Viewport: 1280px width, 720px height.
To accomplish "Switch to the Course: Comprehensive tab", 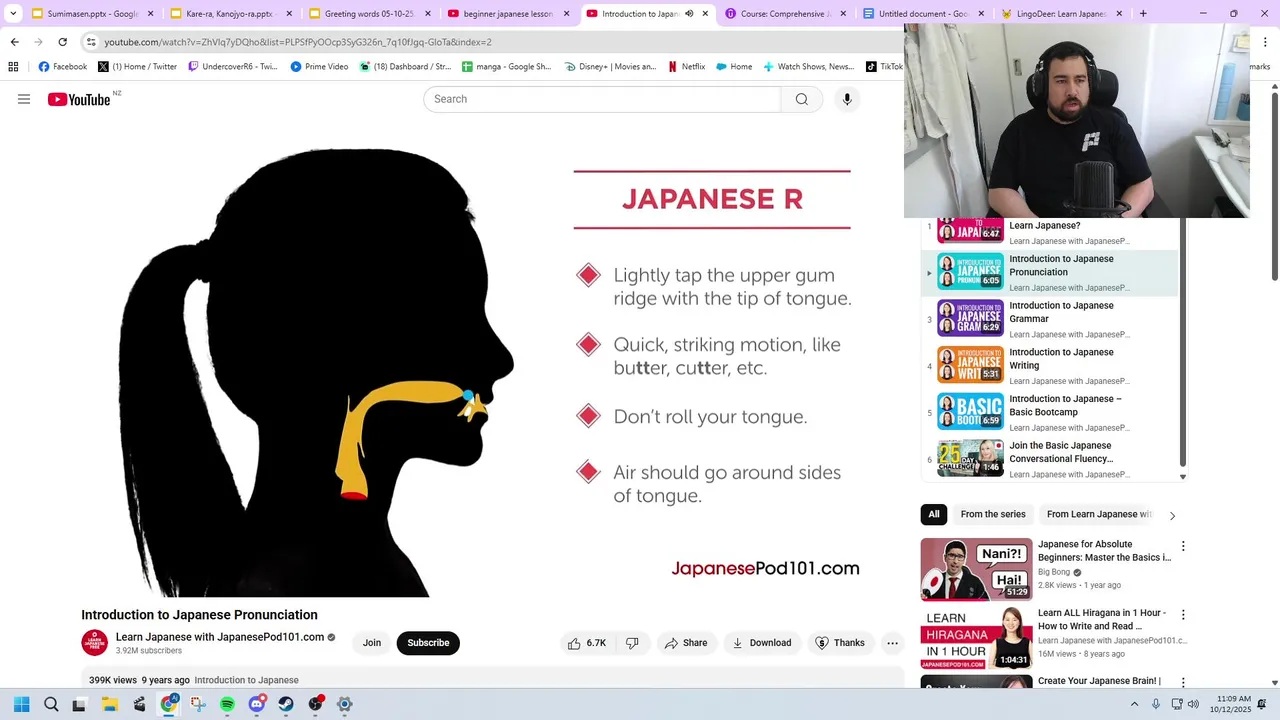I will pyautogui.click(x=785, y=14).
